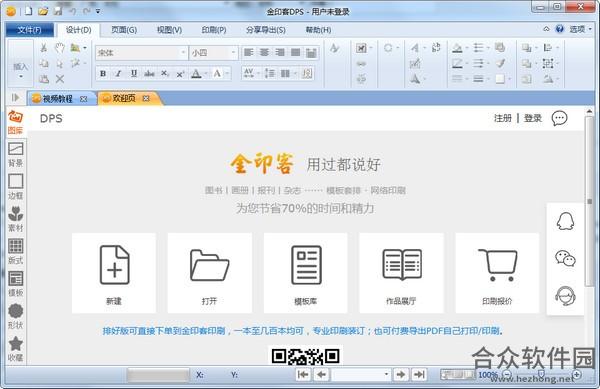Close the 视频教程 tab

pos(83,99)
